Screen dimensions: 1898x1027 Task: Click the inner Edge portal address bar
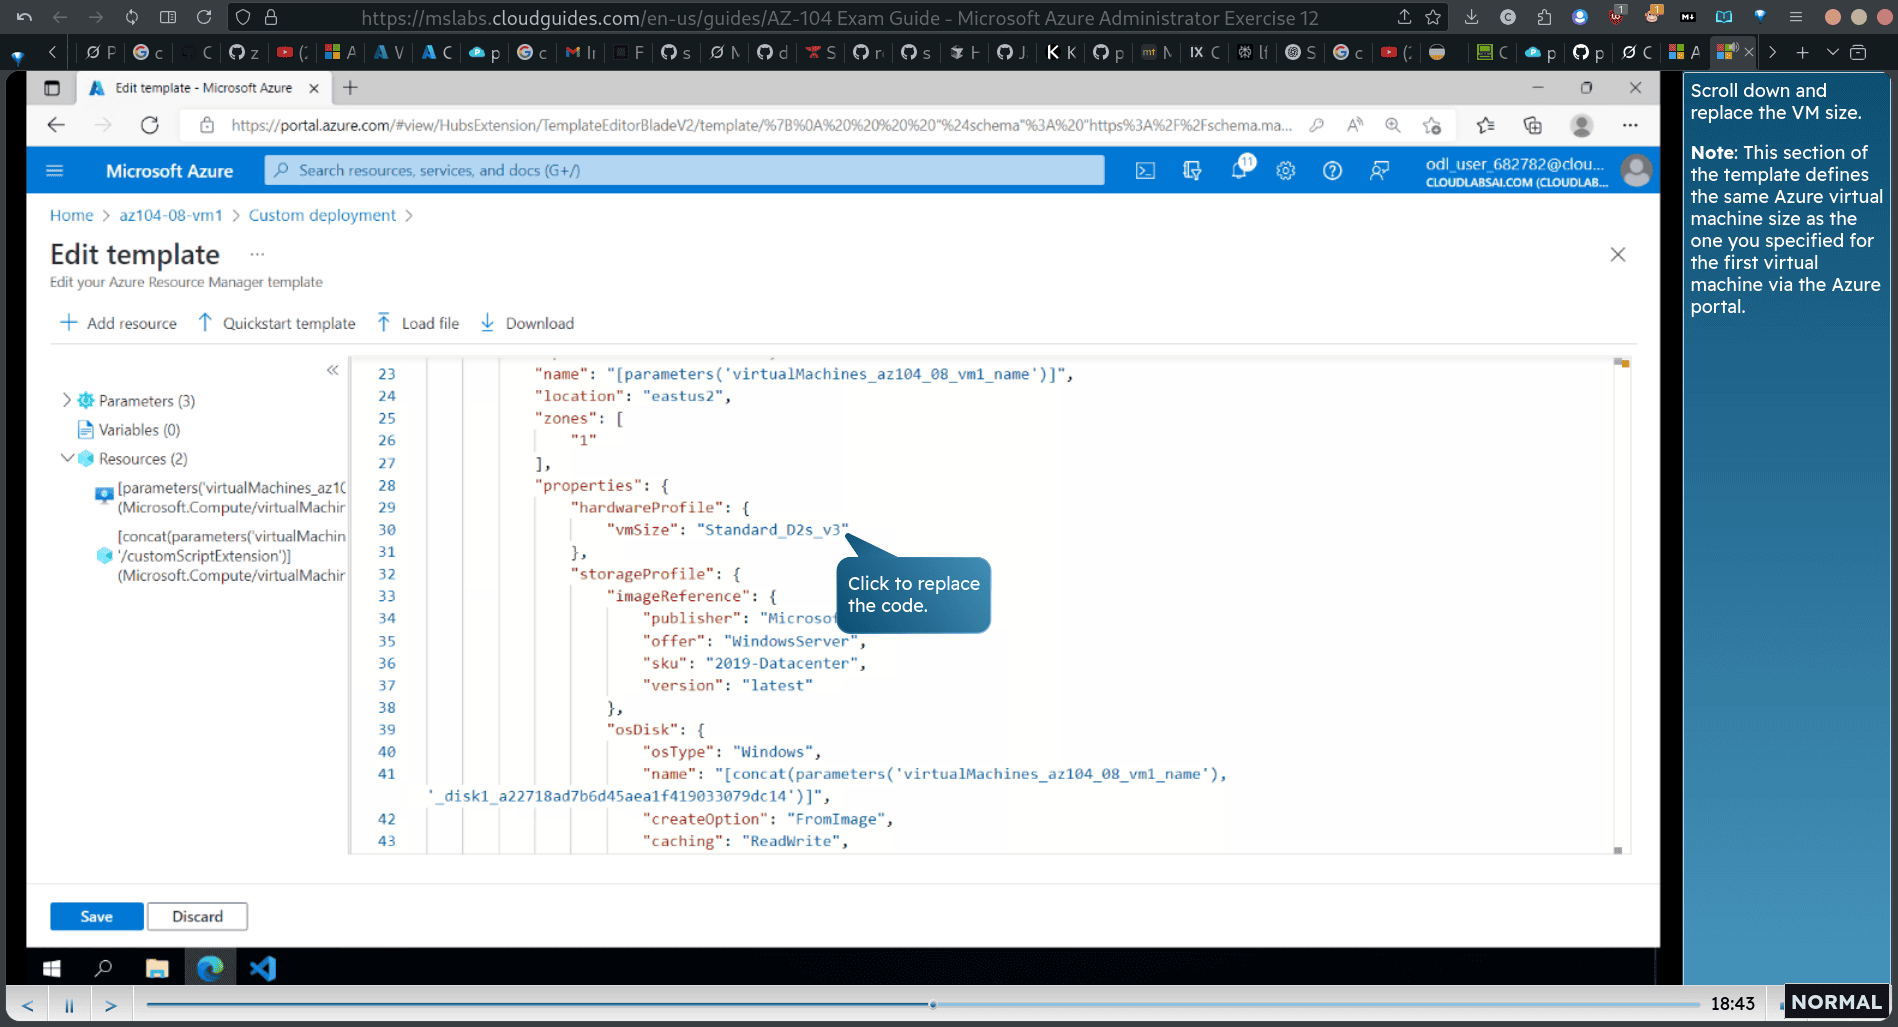click(760, 125)
